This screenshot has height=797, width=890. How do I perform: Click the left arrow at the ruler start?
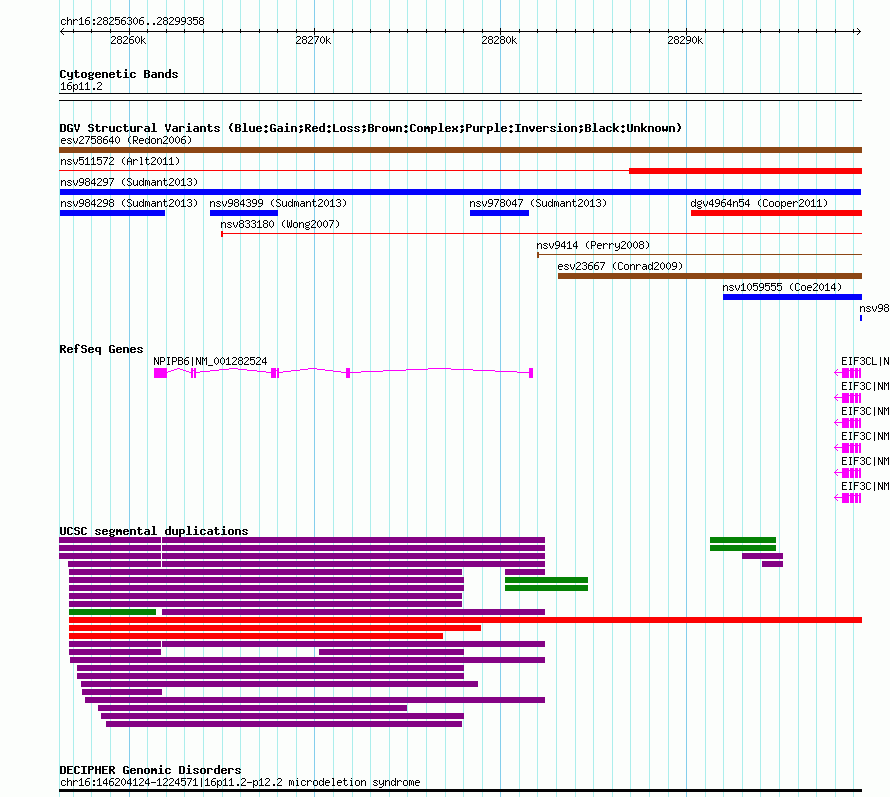pos(62,31)
